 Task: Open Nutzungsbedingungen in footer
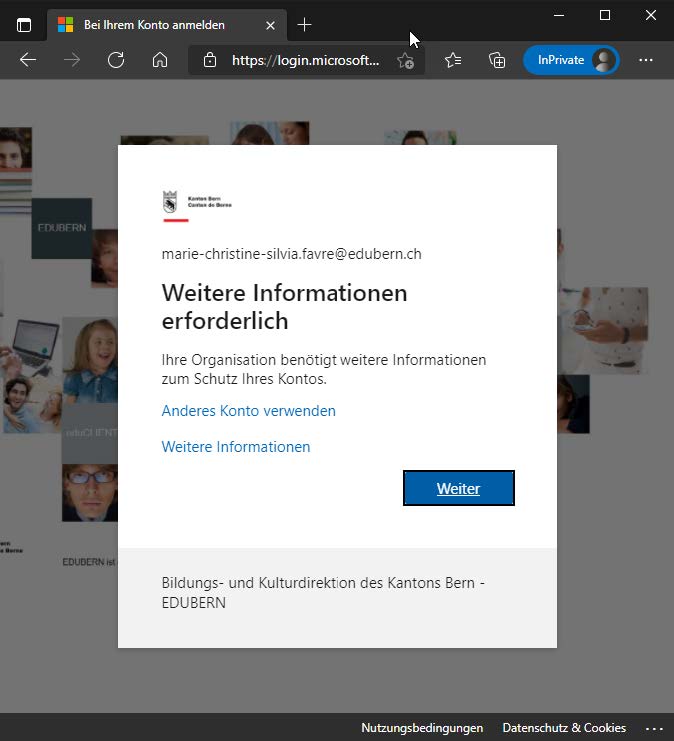point(422,728)
